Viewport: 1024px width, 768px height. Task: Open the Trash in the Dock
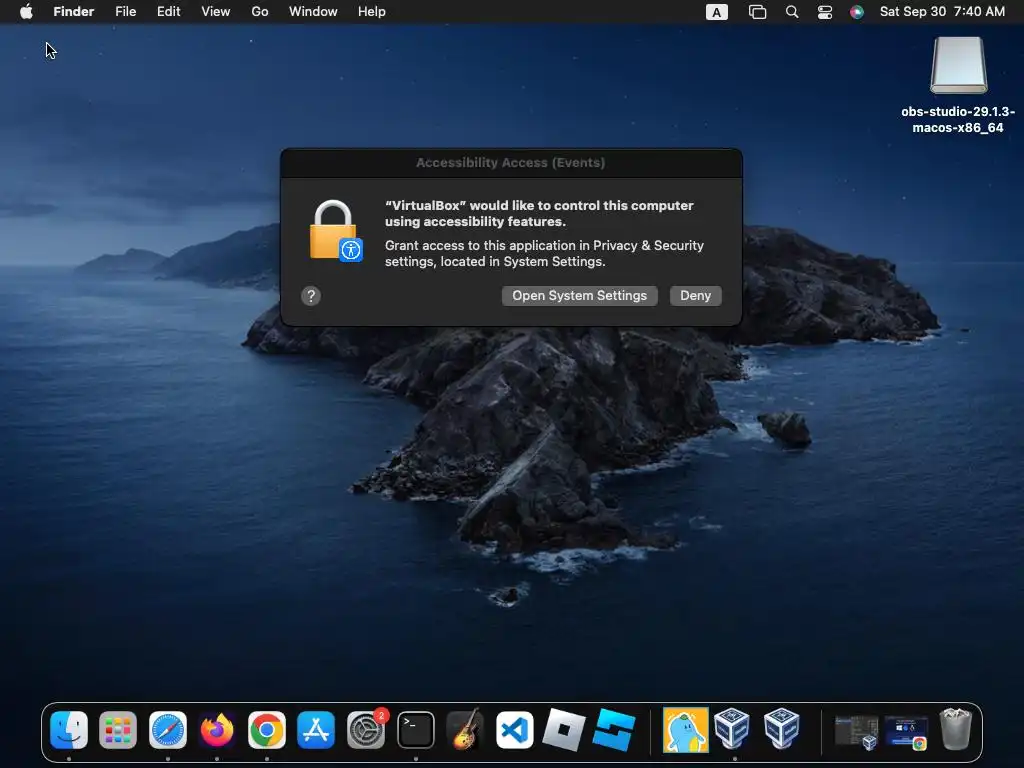click(956, 729)
